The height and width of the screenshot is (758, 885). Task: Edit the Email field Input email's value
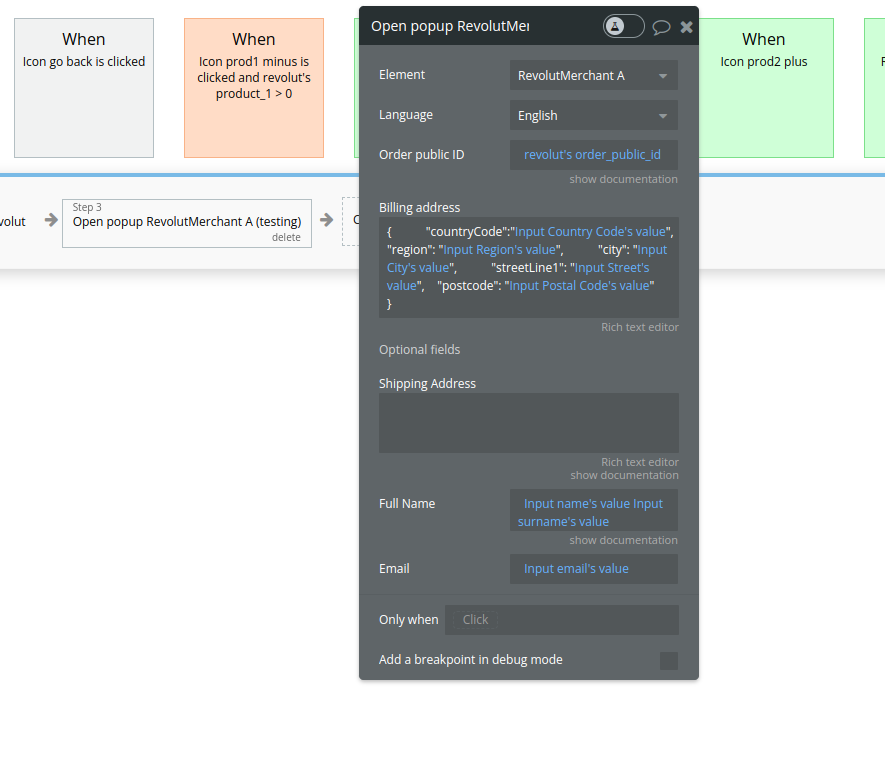(x=594, y=569)
